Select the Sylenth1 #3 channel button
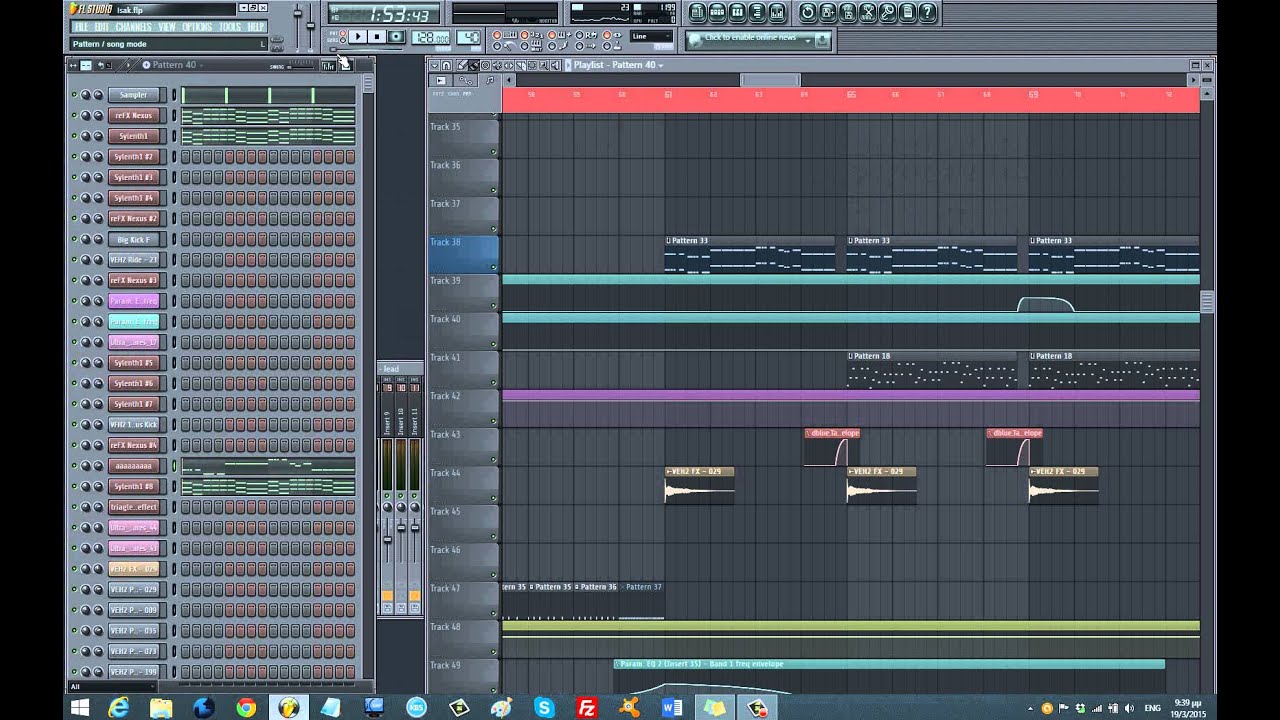1280x720 pixels. click(x=133, y=177)
